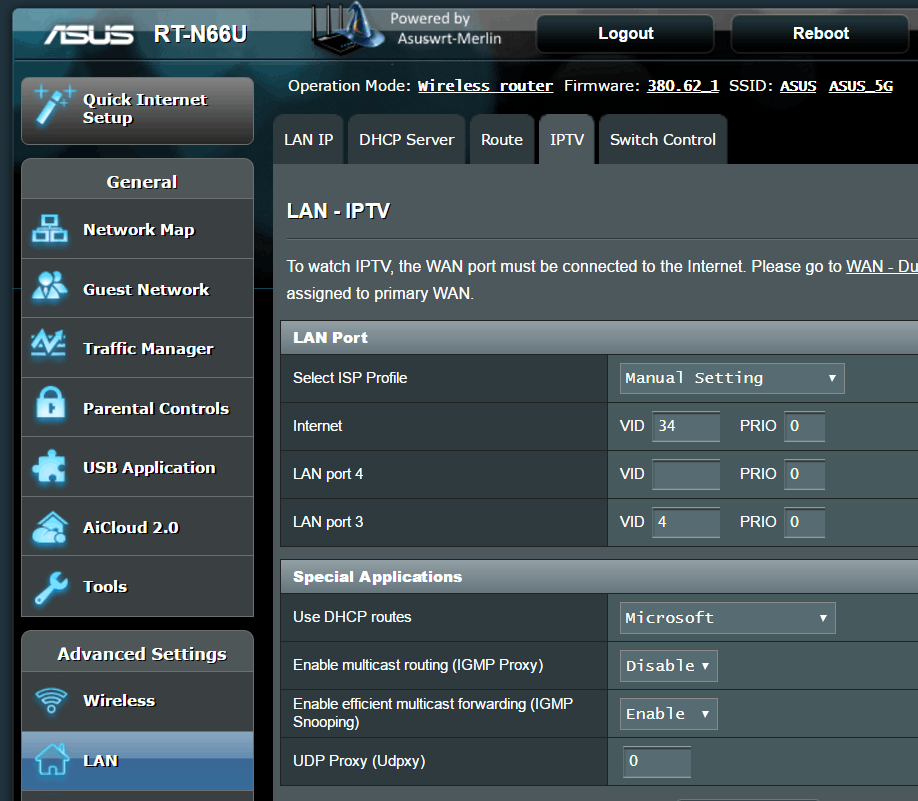This screenshot has width=918, height=801.
Task: Click the AiCloud 2.0 cloud icon
Action: pyautogui.click(x=50, y=527)
